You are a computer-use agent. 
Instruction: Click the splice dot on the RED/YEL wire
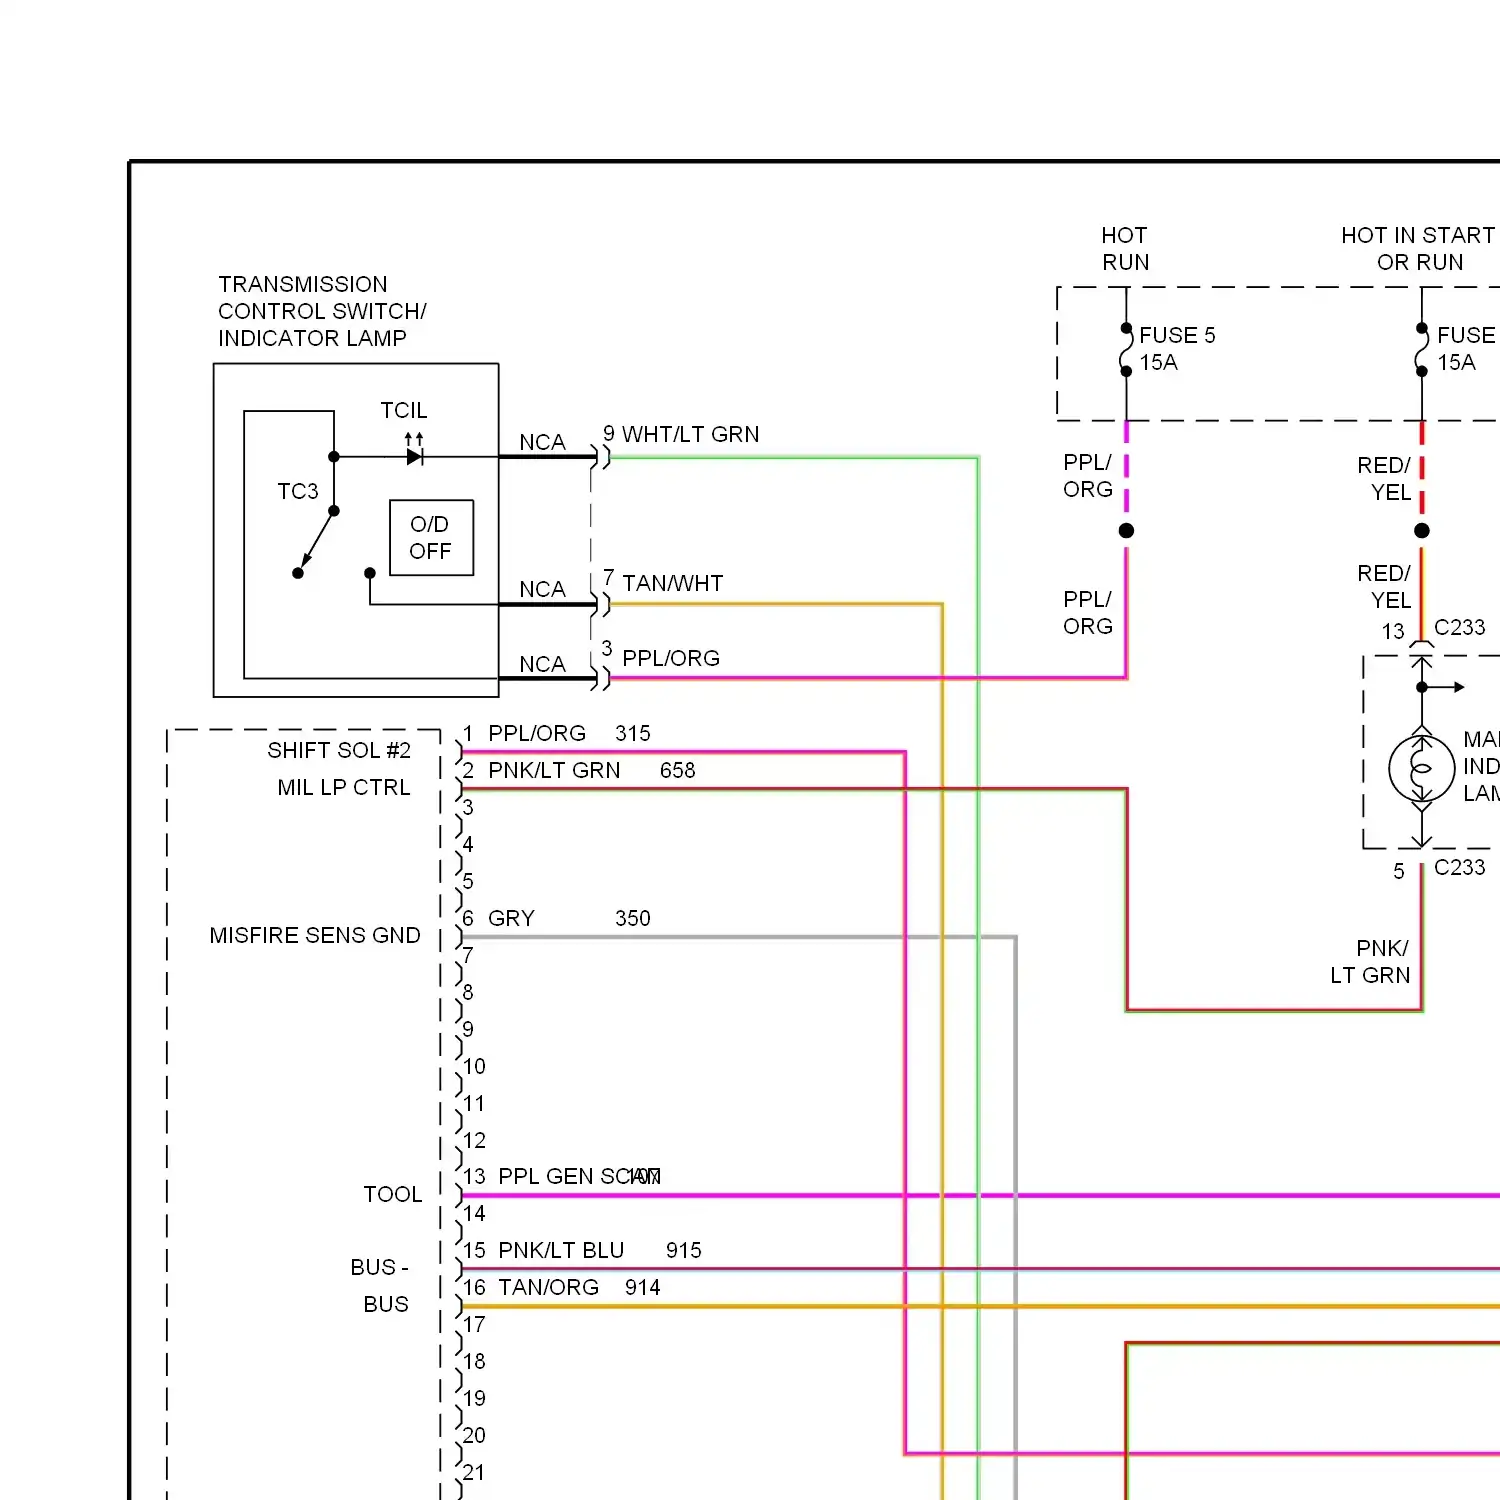(x=1422, y=531)
